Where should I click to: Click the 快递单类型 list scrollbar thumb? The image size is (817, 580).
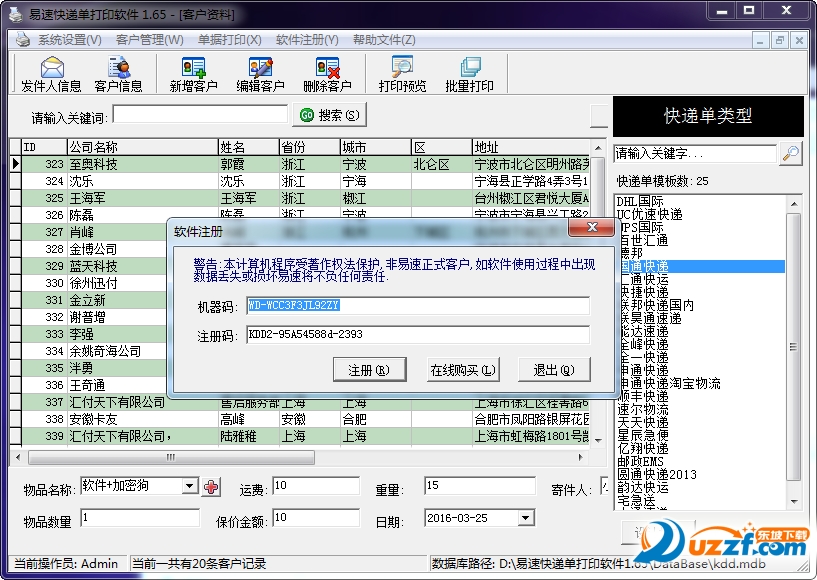pyautogui.click(x=794, y=347)
